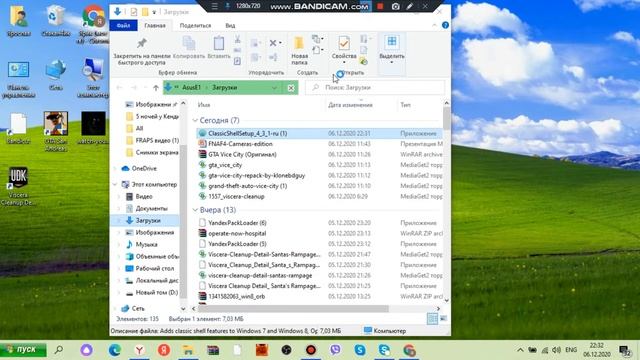Expand OneDrive tree node arrow
Viewport: 640px width, 360px height.
point(115,169)
